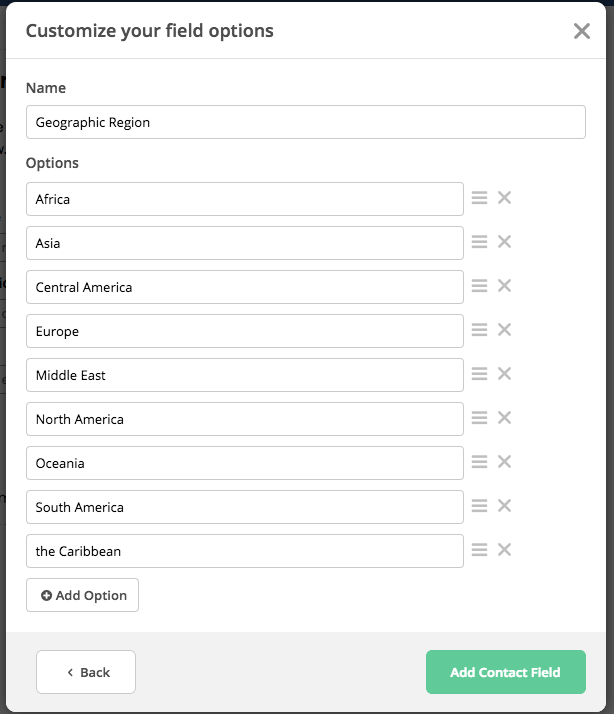Delete the Asia option
Screen dimensions: 614x714
[x=504, y=242]
